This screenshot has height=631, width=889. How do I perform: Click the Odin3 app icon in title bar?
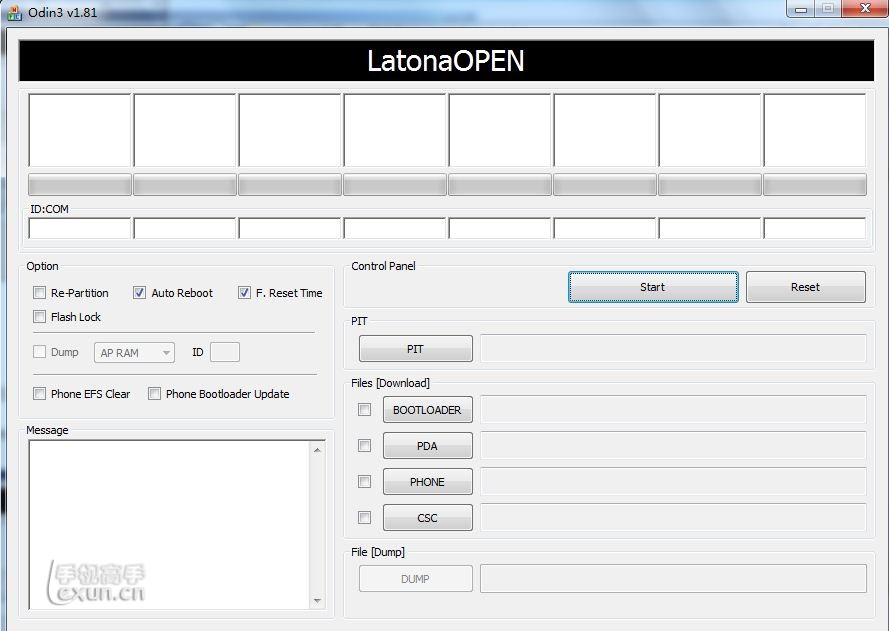tap(14, 13)
